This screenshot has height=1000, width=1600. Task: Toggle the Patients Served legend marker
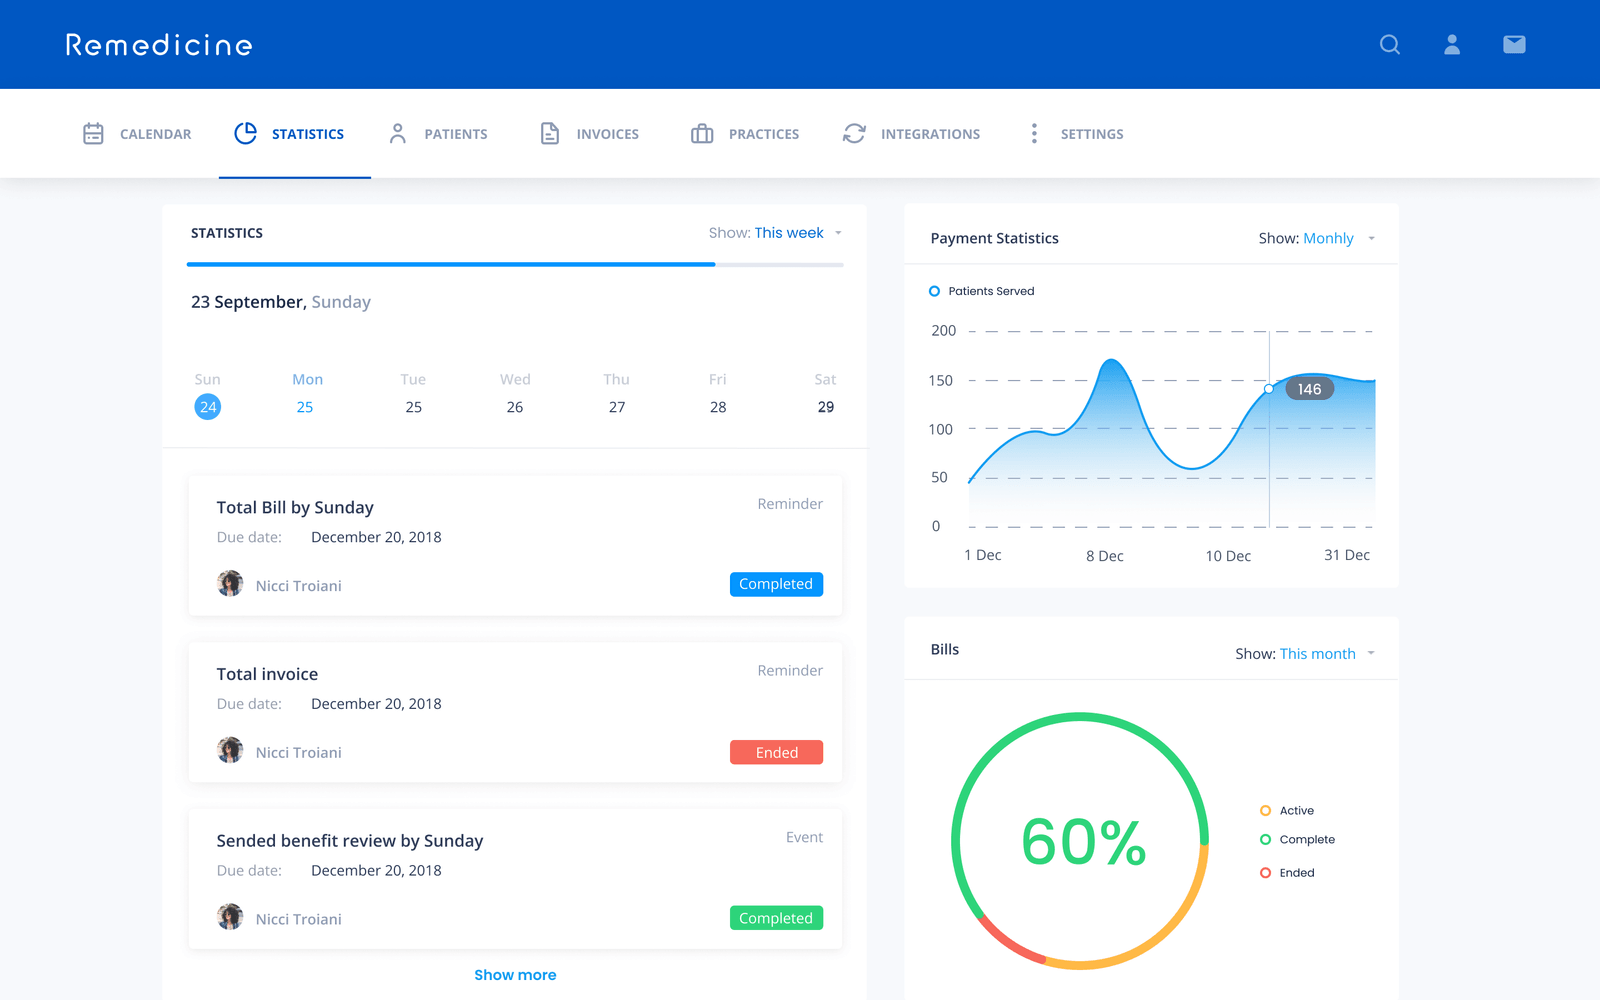pyautogui.click(x=934, y=291)
